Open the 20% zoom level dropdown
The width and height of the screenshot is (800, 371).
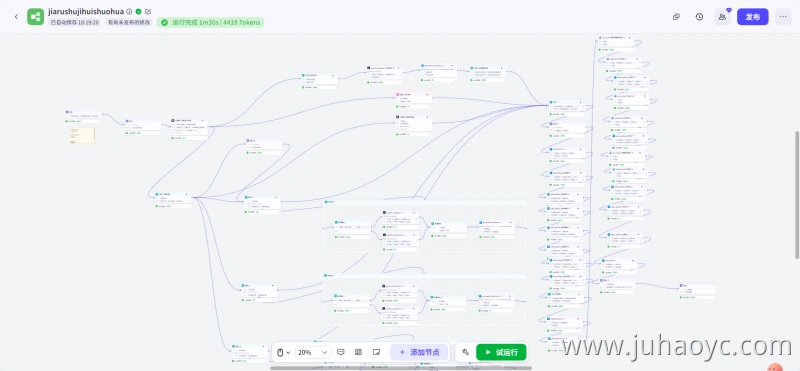coord(313,352)
